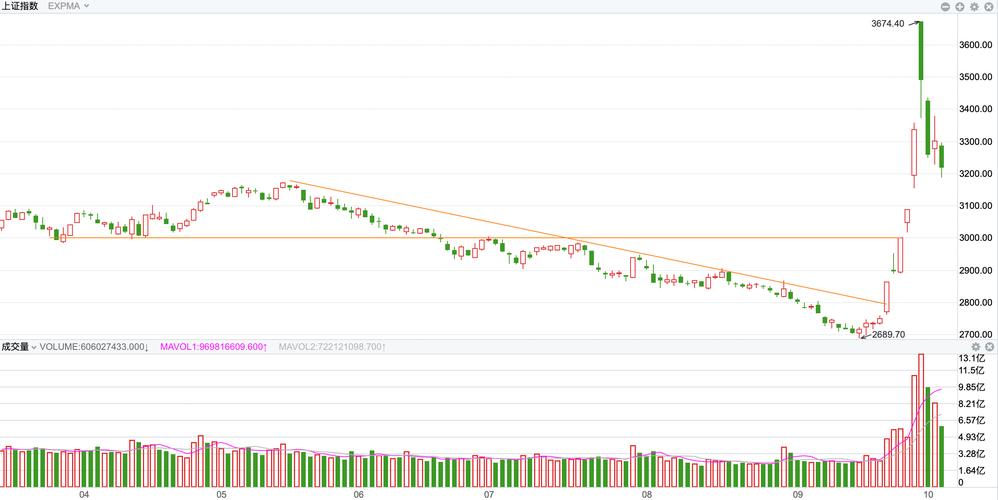
Task: Click month 07 on the time axis
Action: pyautogui.click(x=489, y=494)
